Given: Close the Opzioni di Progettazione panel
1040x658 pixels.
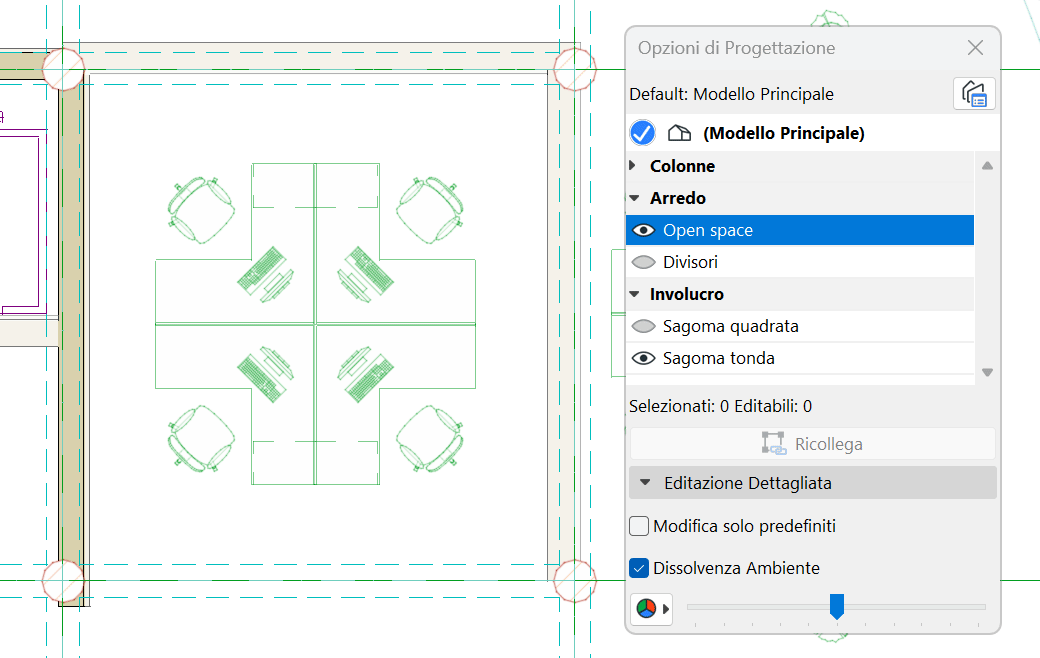Looking at the screenshot, I should pos(975,48).
